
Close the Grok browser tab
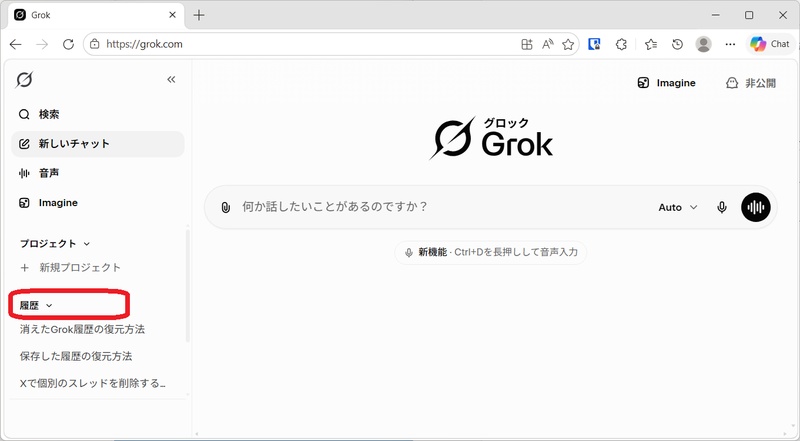click(x=172, y=15)
